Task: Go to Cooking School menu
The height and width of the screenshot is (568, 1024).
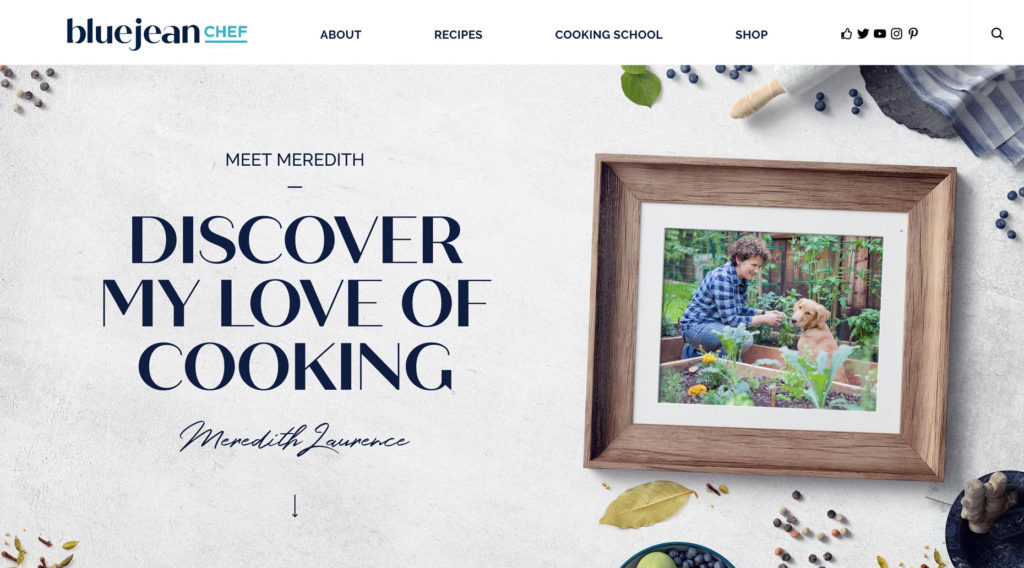Action: pos(609,35)
